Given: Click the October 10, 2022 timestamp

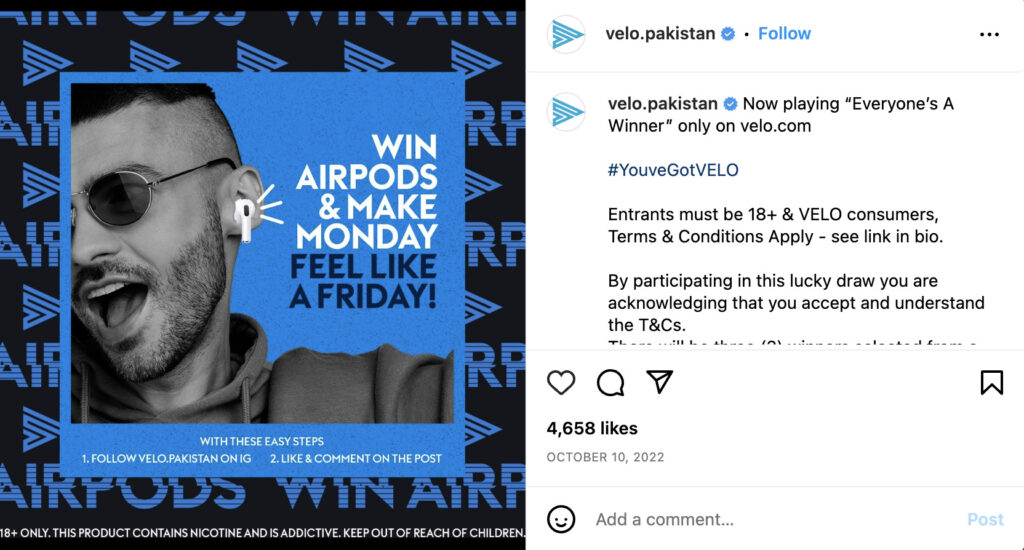Looking at the screenshot, I should (x=605, y=457).
